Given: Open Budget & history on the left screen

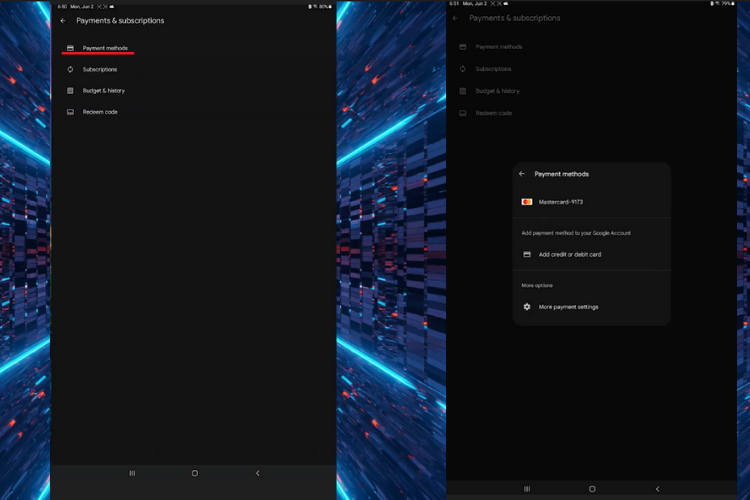Looking at the screenshot, I should 104,91.
